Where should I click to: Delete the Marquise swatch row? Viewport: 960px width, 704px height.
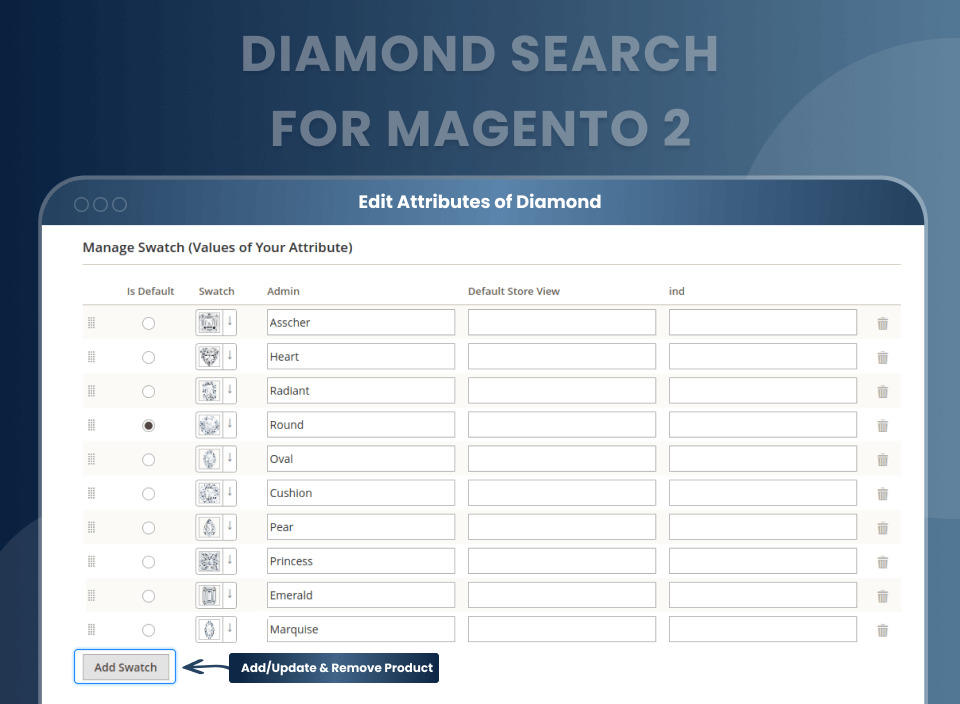[x=882, y=630]
